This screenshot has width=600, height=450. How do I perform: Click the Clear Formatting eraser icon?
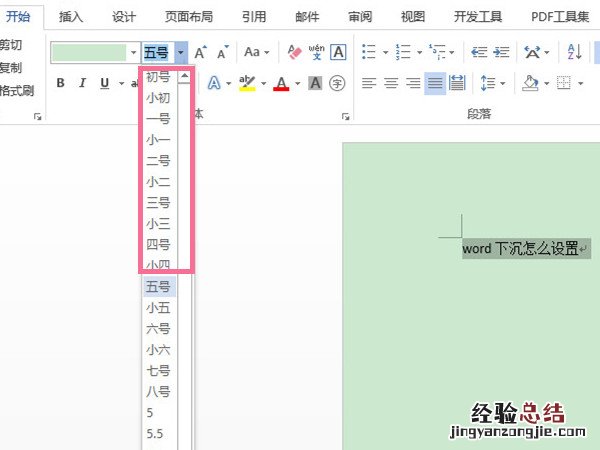(x=294, y=52)
